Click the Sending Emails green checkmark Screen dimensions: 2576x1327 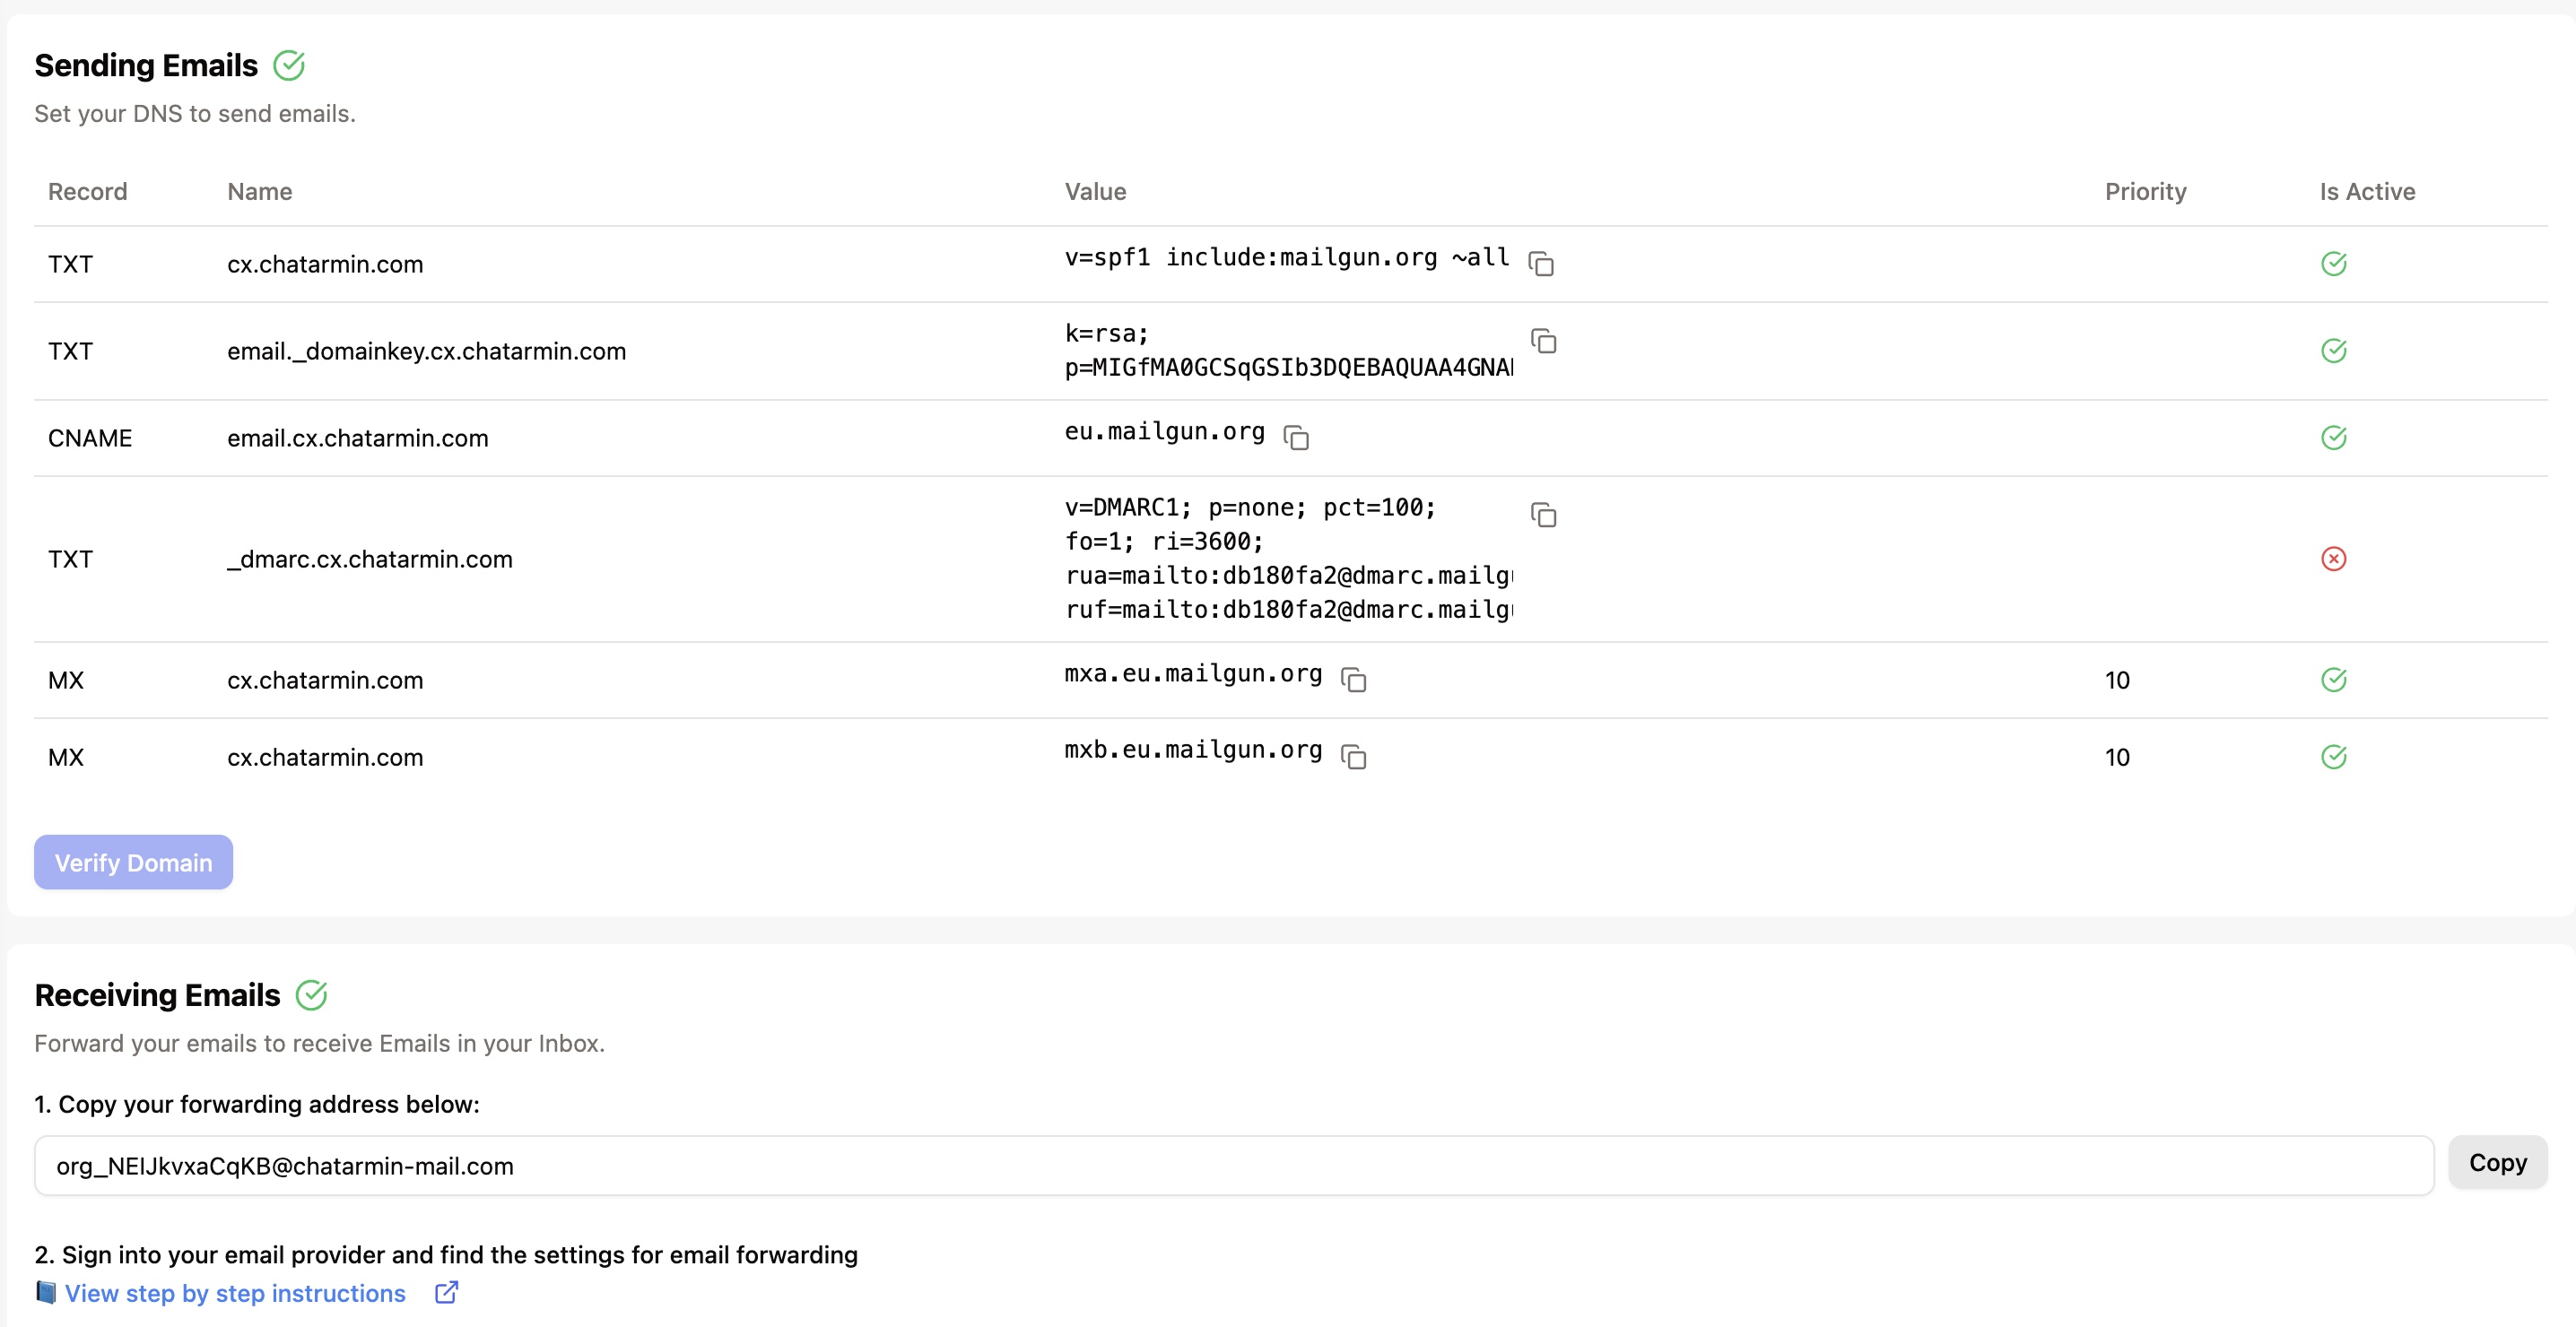tap(289, 66)
